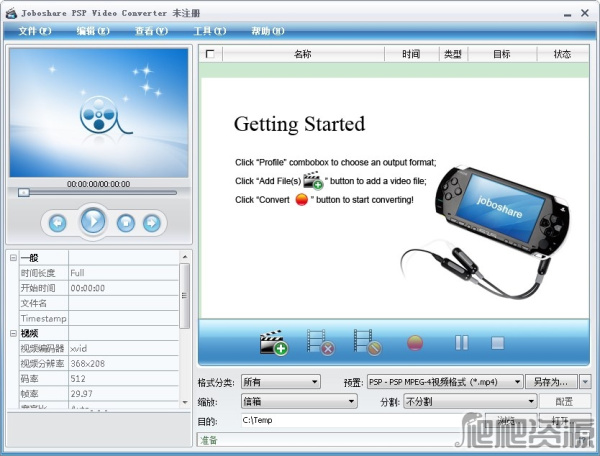The height and width of the screenshot is (456, 600).
Task: Click the Add File(s) icon in Getting Started text
Action: (x=313, y=180)
